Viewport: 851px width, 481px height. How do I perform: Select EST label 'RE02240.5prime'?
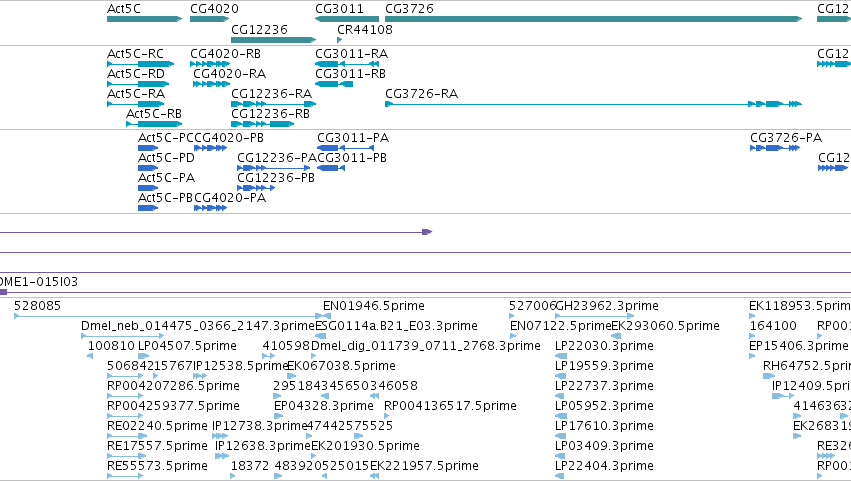tap(157, 427)
